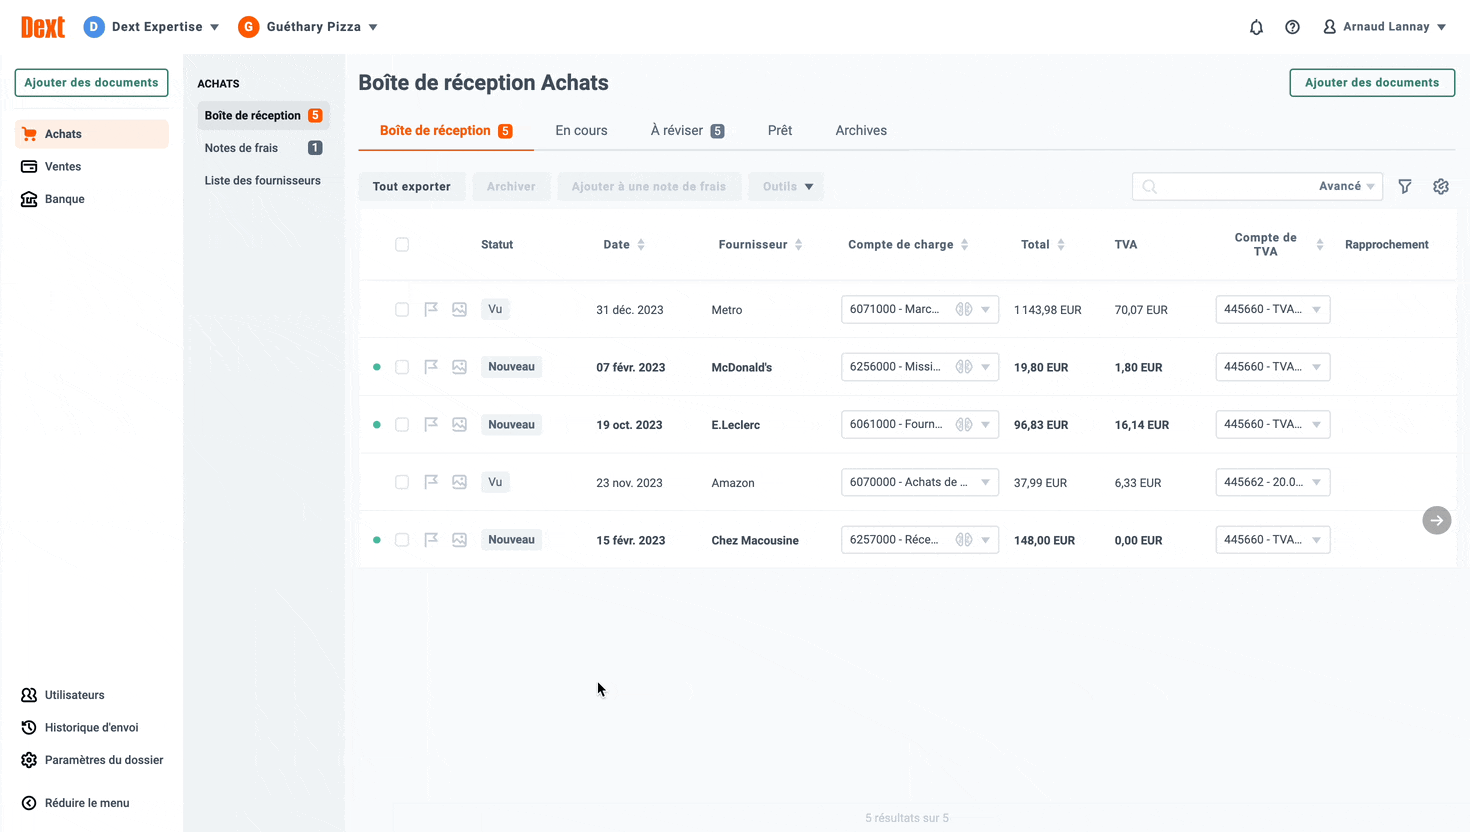Open table settings gear icon
The image size is (1470, 832).
[1441, 186]
